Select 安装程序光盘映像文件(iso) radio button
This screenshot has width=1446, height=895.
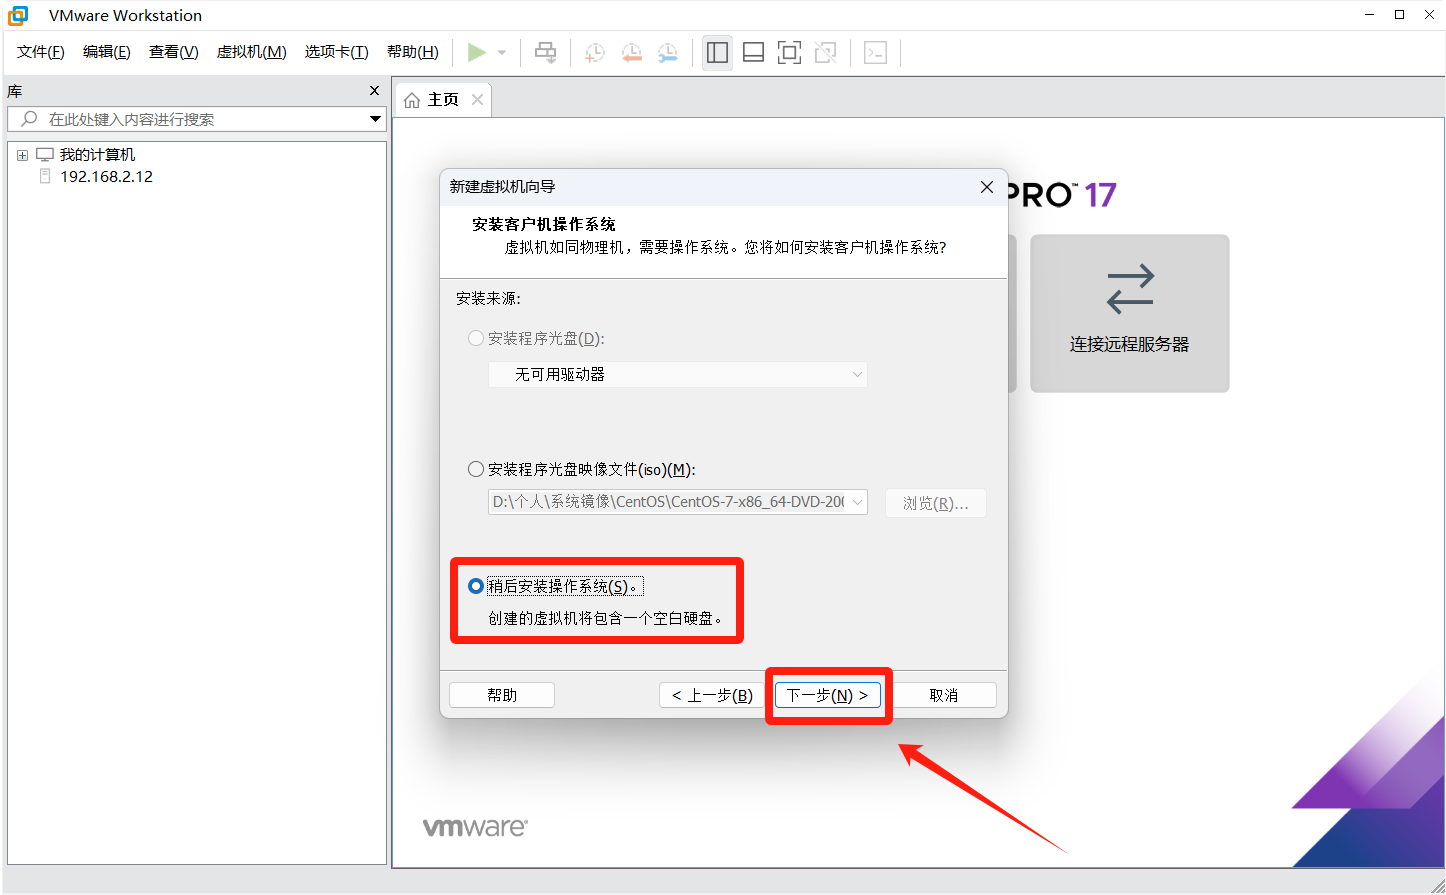pos(476,469)
